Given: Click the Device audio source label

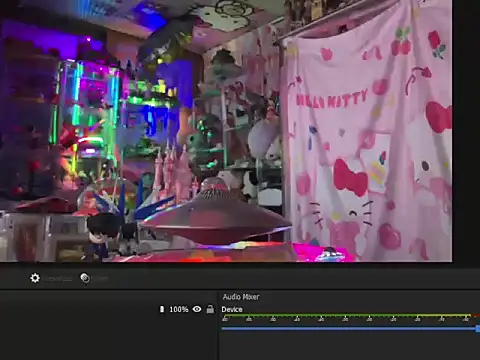Looking at the screenshot, I should click(232, 309).
